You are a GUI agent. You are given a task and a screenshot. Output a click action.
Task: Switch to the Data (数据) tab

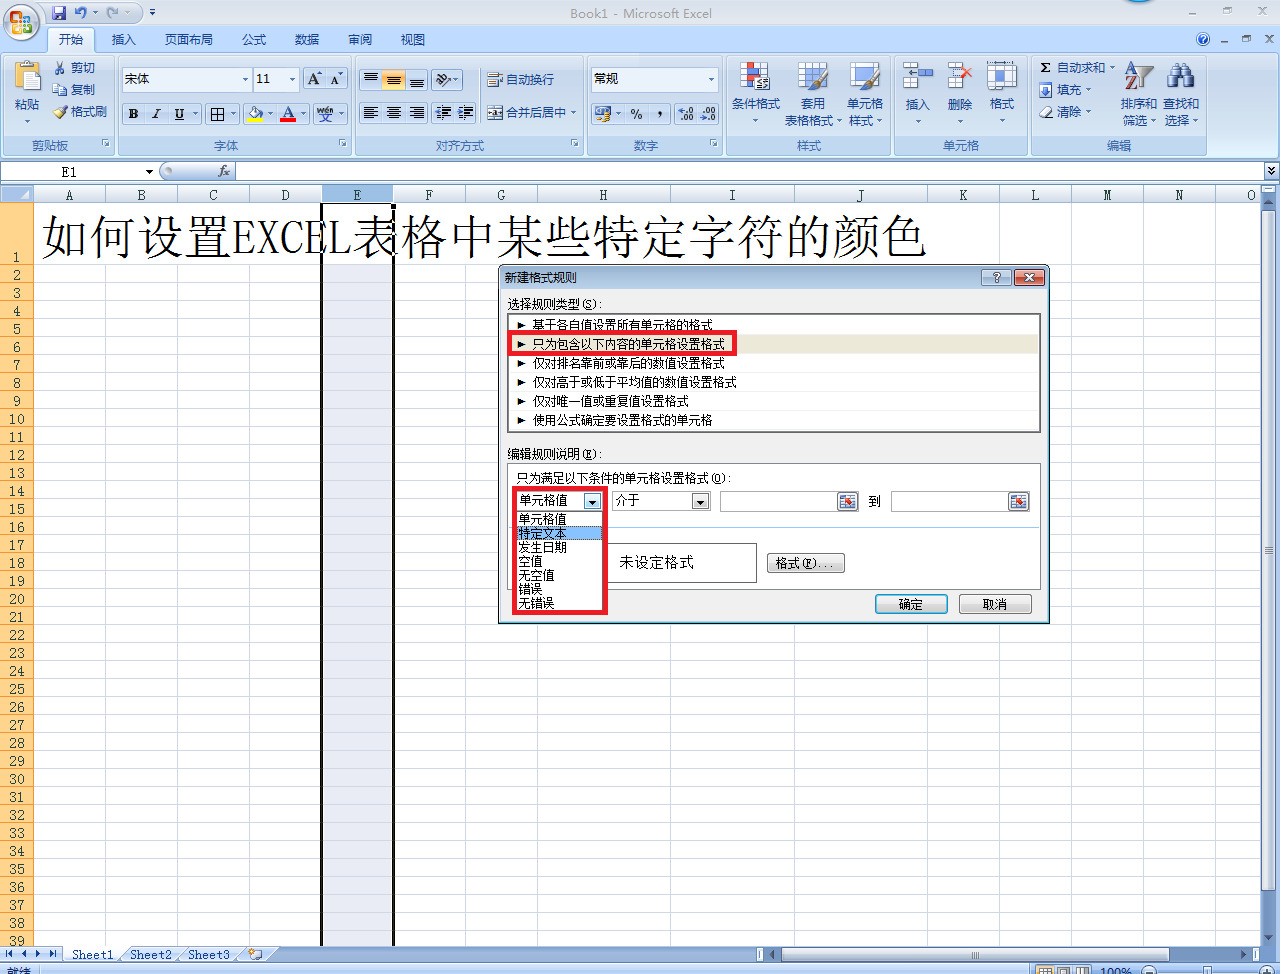click(307, 40)
